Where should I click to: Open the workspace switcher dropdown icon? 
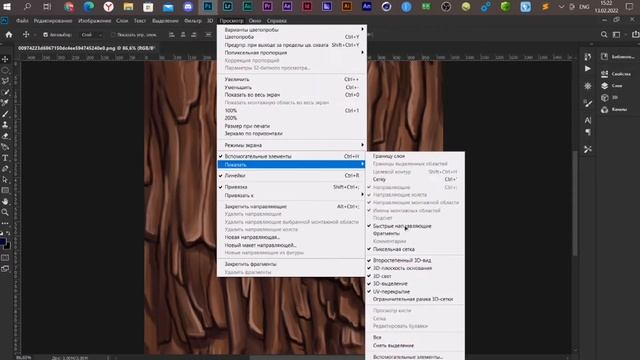(x=618, y=35)
